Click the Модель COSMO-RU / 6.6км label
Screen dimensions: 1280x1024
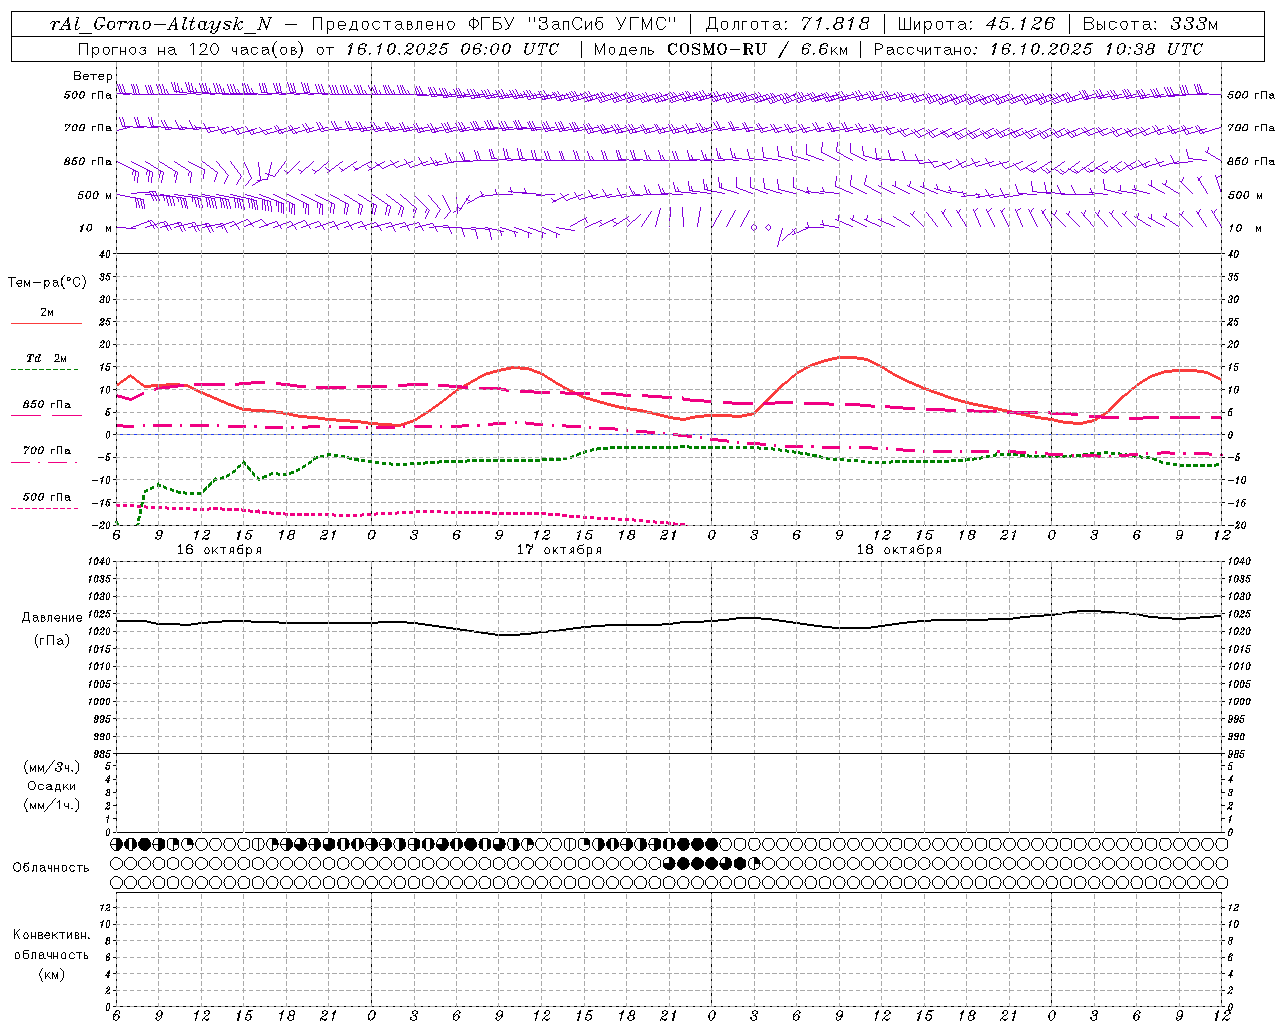pos(720,49)
